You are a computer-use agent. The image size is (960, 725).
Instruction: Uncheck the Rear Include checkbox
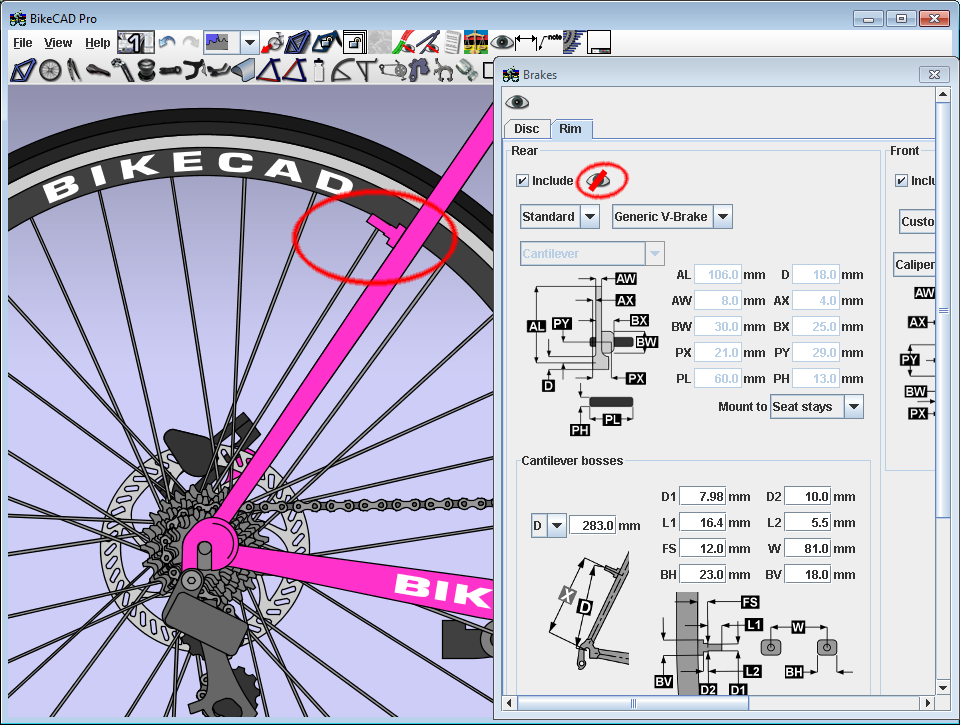522,181
